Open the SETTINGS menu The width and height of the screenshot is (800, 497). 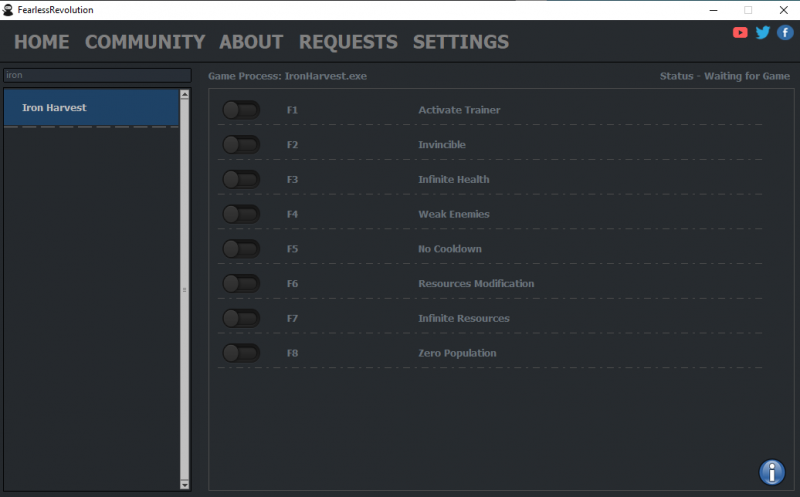tap(461, 42)
